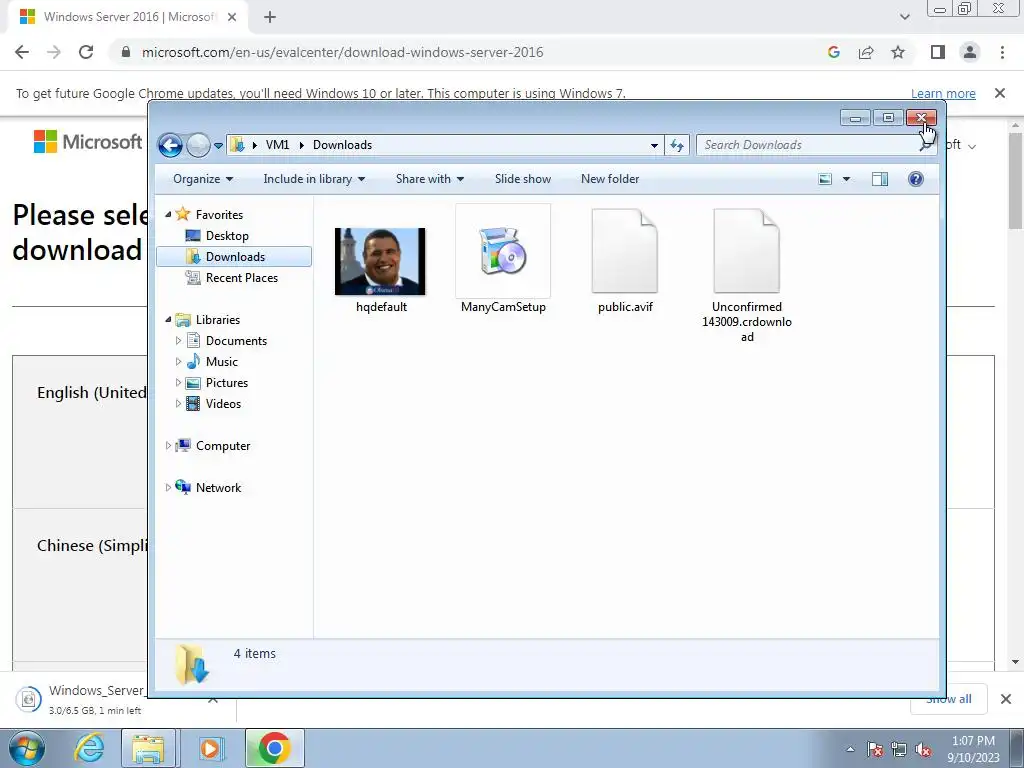
Task: Show hidden system tray icons
Action: tap(850, 749)
